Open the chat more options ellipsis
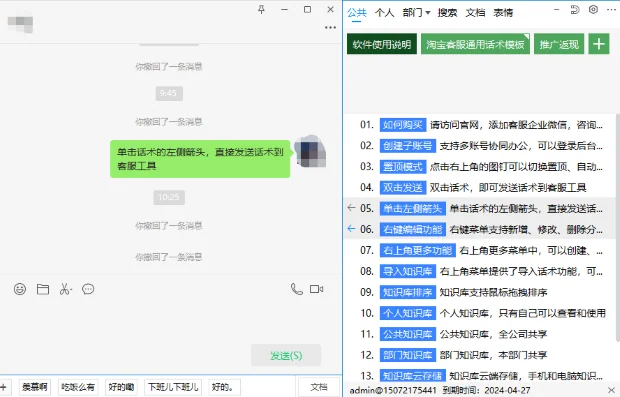This screenshot has width=620, height=397. tap(330, 28)
